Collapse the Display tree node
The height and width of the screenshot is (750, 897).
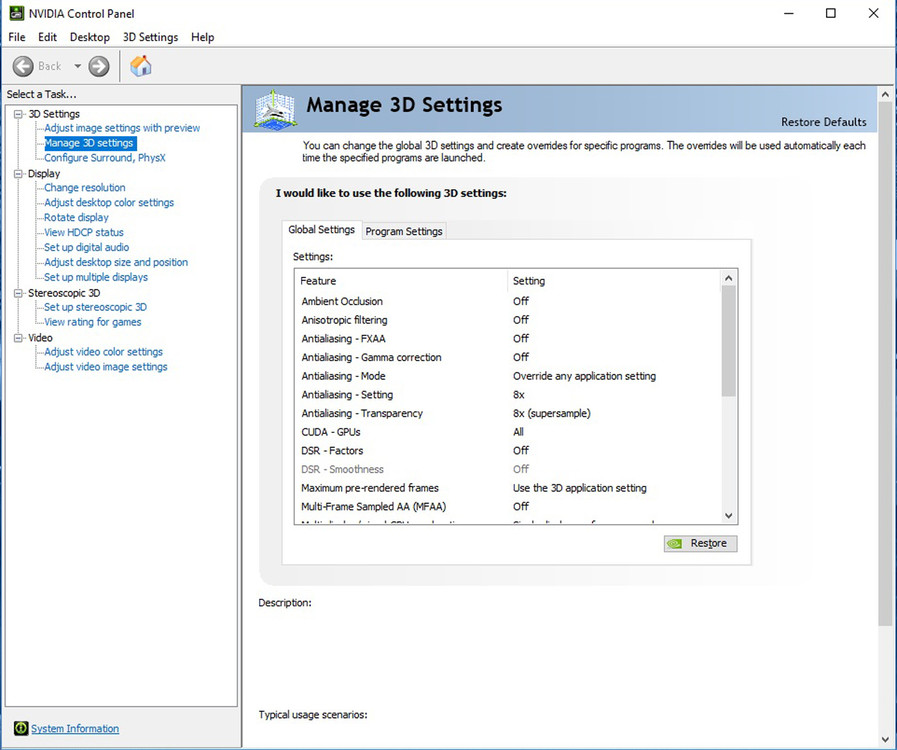[18, 173]
